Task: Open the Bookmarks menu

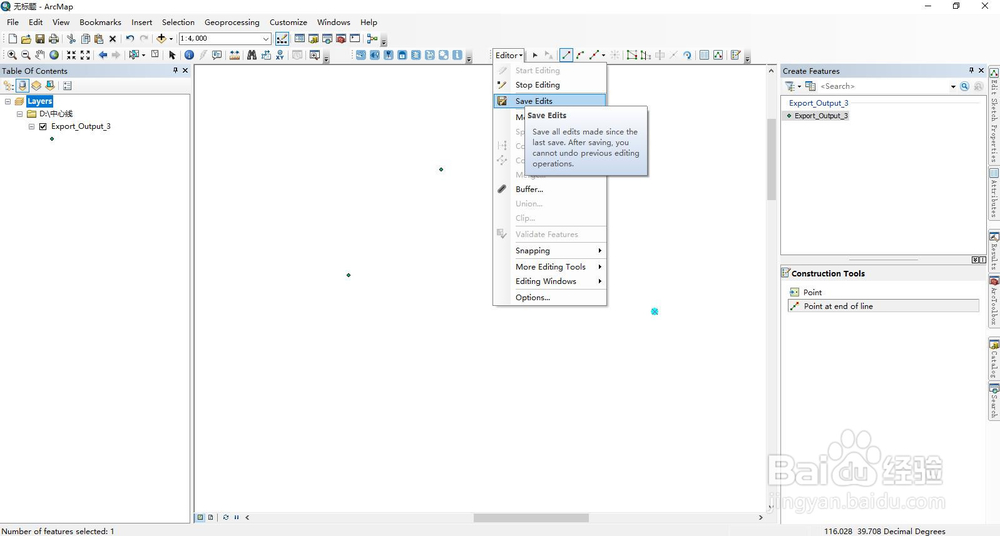Action: 100,22
